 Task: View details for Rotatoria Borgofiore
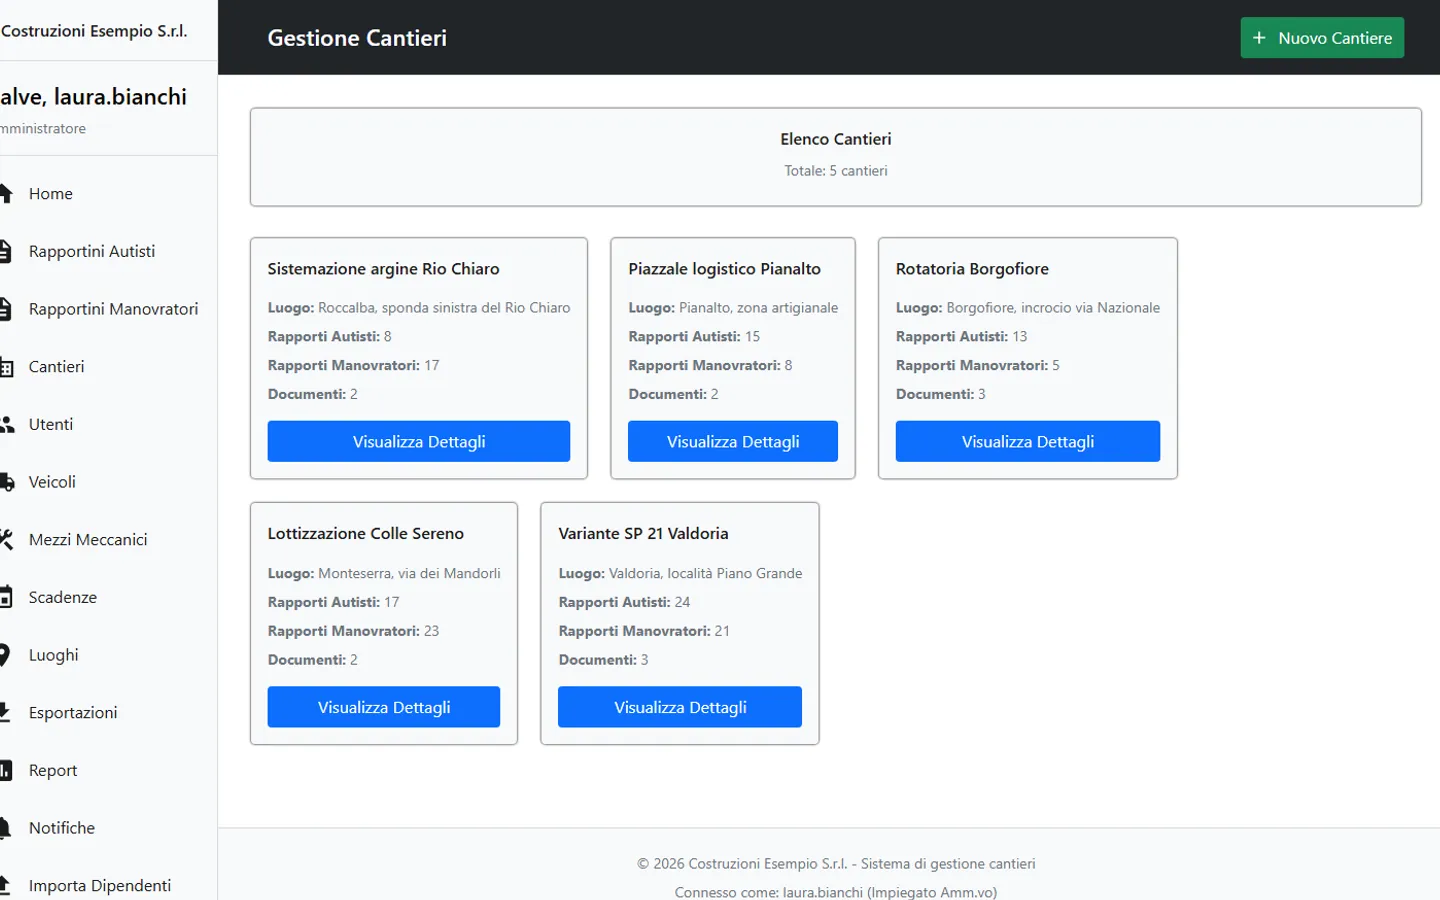(x=1028, y=441)
